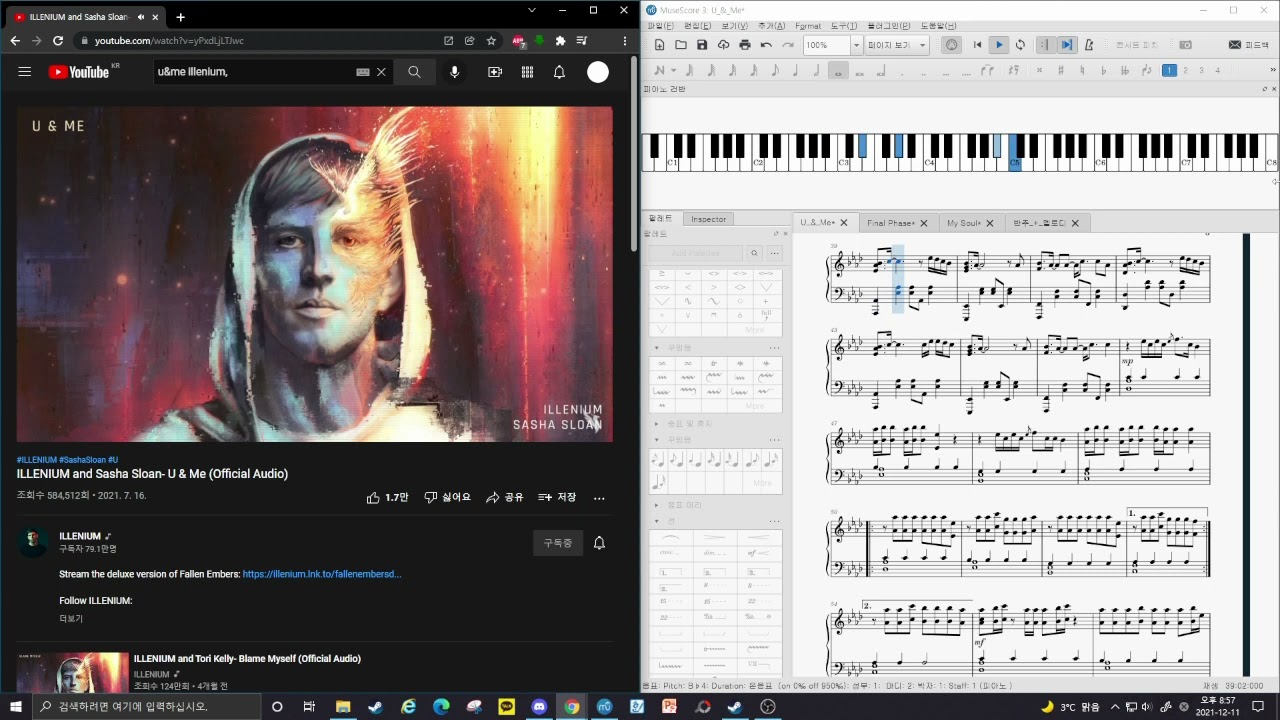Open note input mode dropdown arrow
The width and height of the screenshot is (1280, 720).
click(674, 70)
